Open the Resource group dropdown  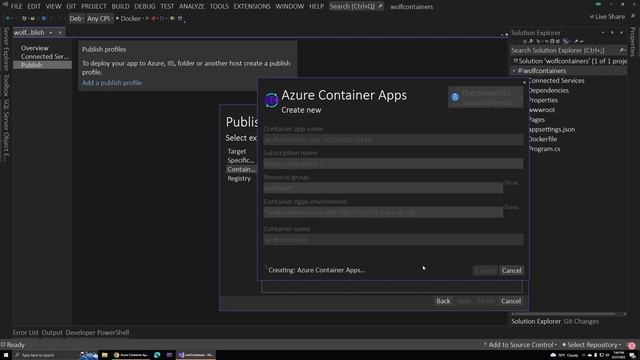[383, 188]
